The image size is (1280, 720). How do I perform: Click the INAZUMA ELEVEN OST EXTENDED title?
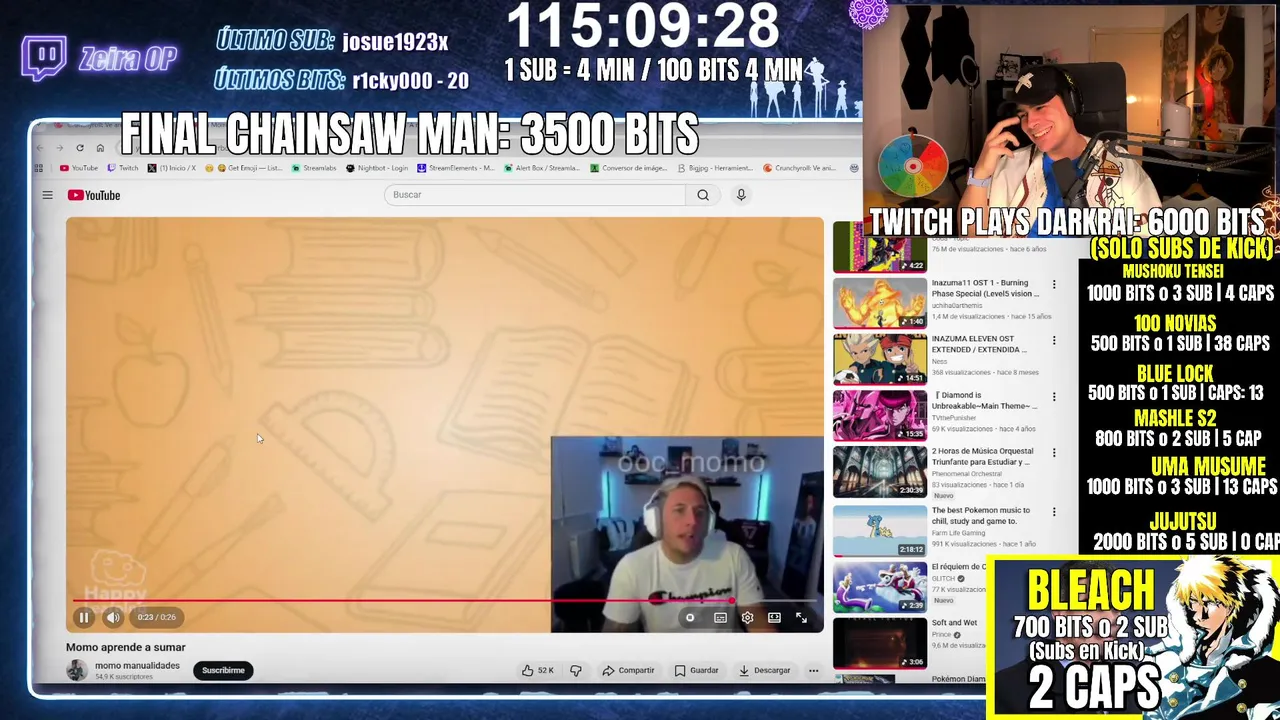point(979,344)
